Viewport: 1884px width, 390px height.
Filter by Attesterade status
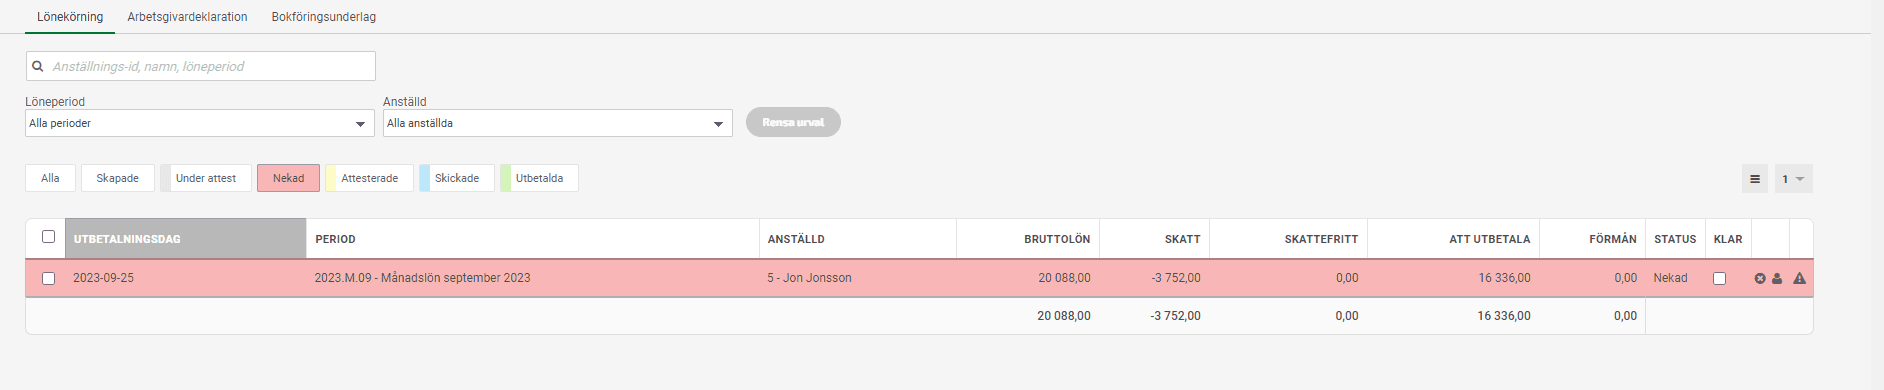tap(369, 178)
